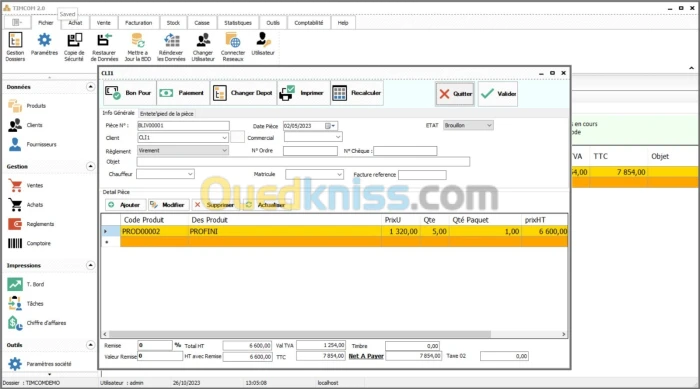The image size is (700, 389).
Task: Open the Utilisateur ribbon icon
Action: 262,44
